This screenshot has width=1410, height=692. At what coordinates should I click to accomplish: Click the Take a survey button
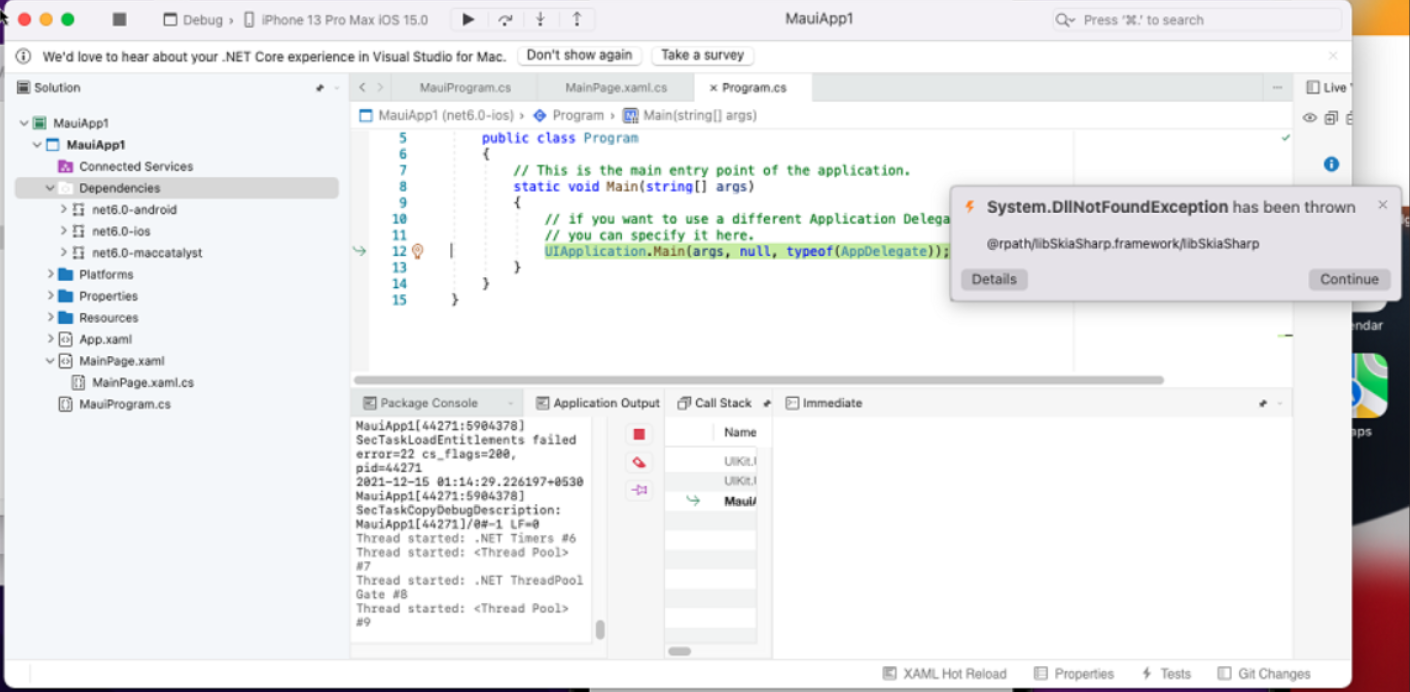[x=701, y=55]
